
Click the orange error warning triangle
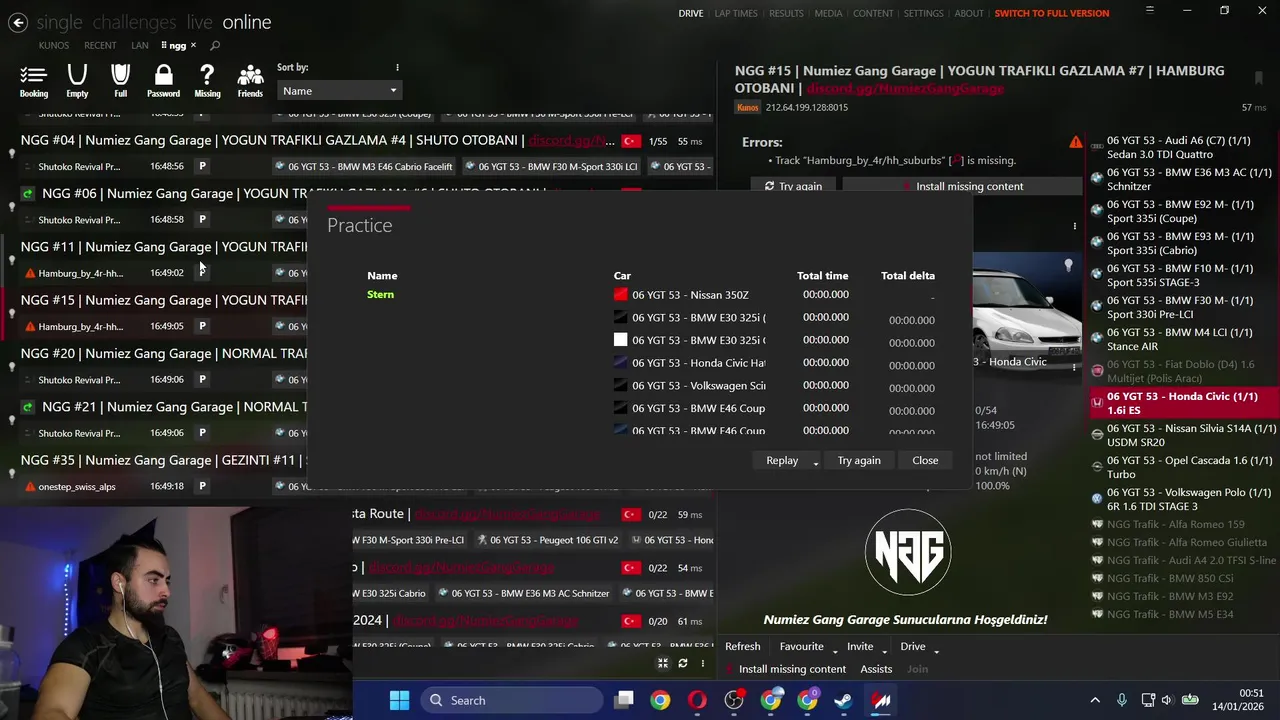click(1075, 142)
